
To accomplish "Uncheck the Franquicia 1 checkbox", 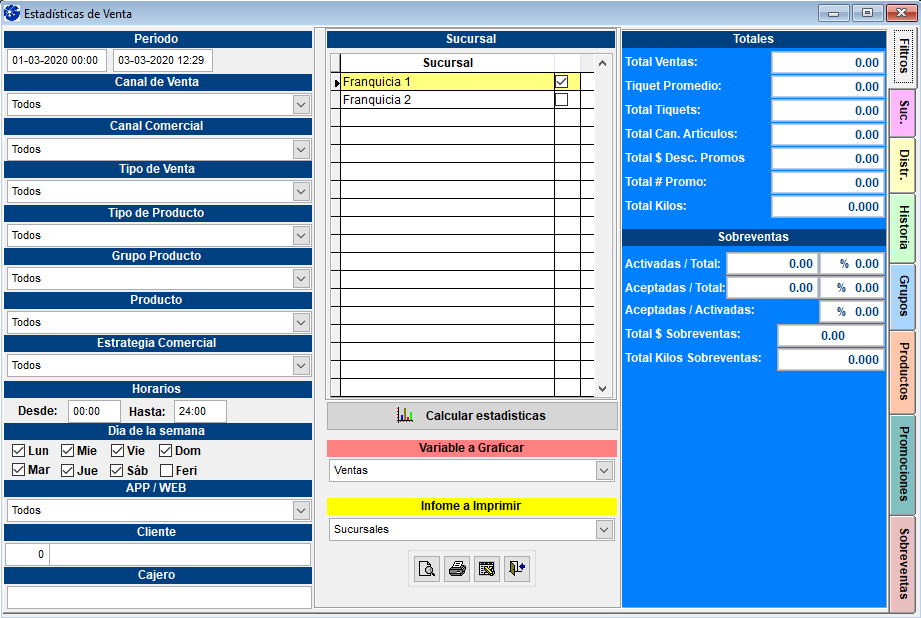I will coord(561,81).
